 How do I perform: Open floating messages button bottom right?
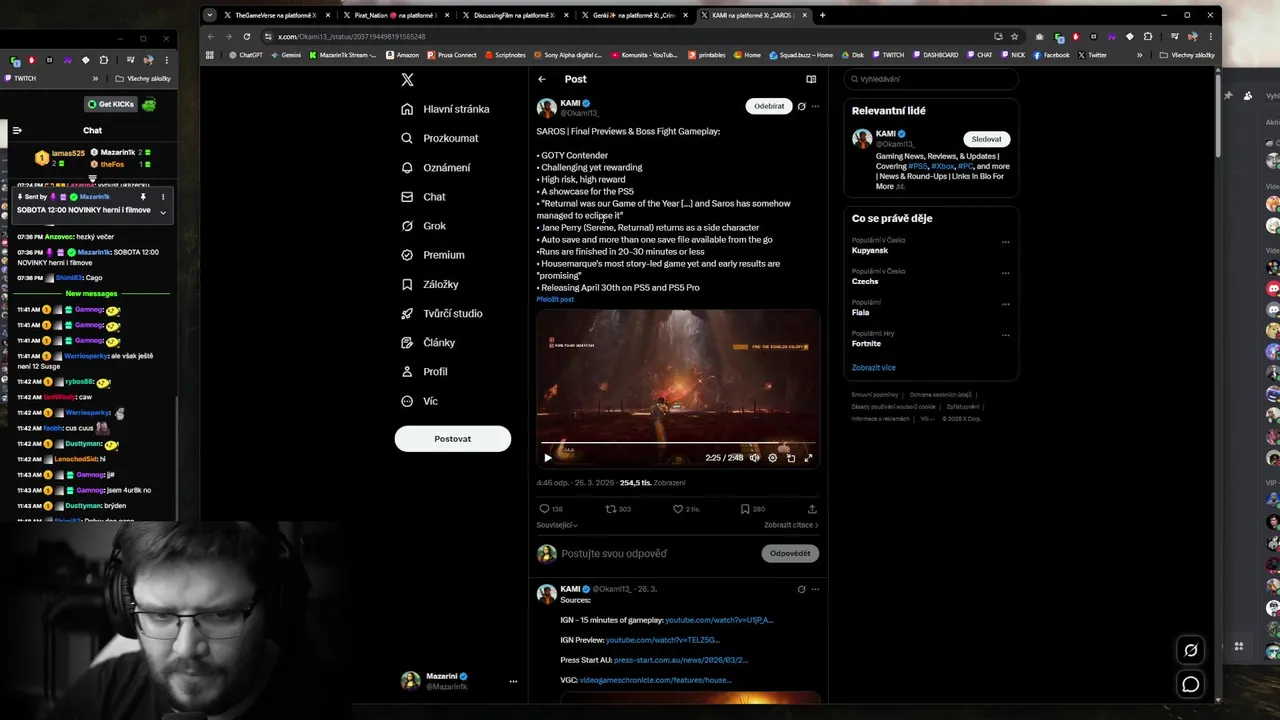1191,684
